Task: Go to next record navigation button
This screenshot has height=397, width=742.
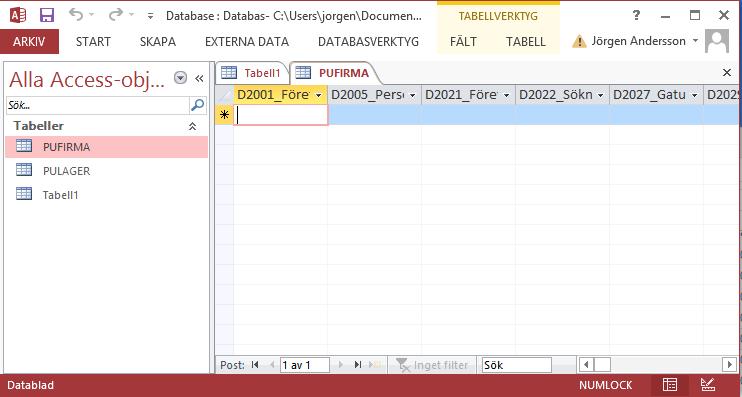Action: click(340, 365)
